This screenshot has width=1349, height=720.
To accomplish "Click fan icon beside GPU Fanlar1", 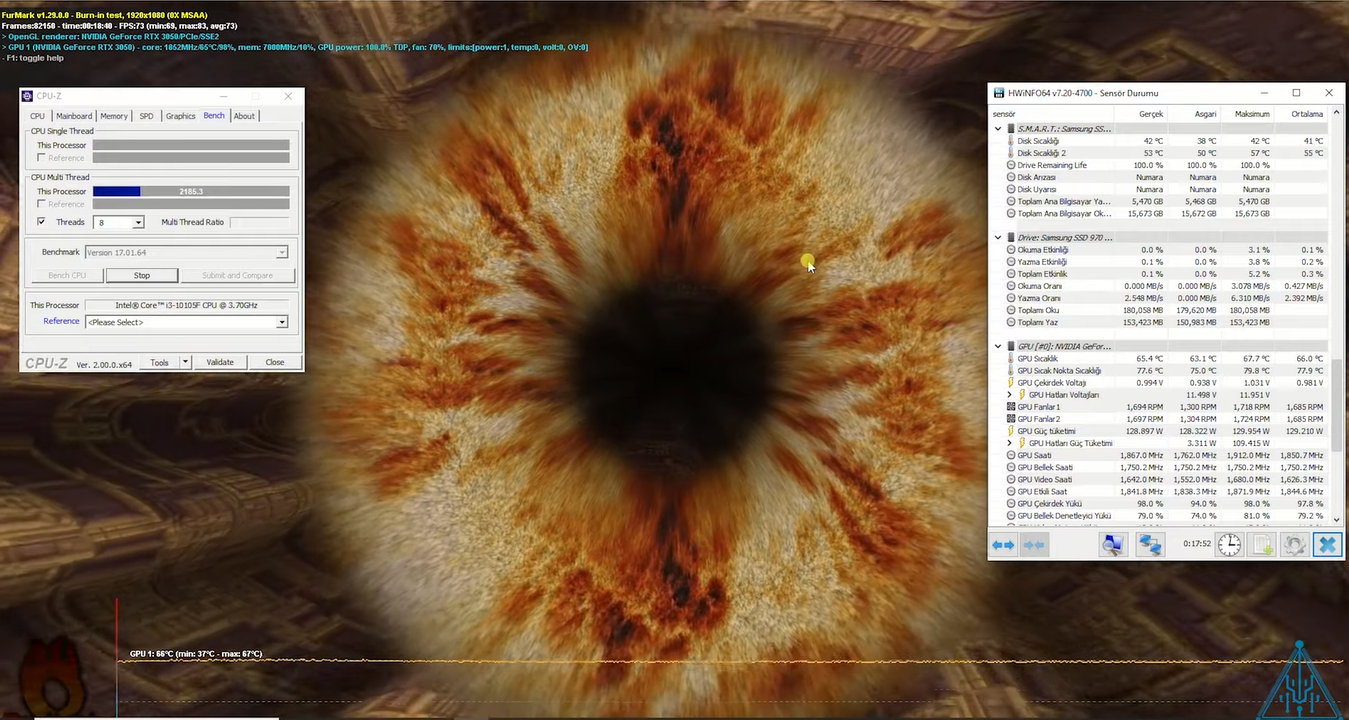I will pos(1011,407).
